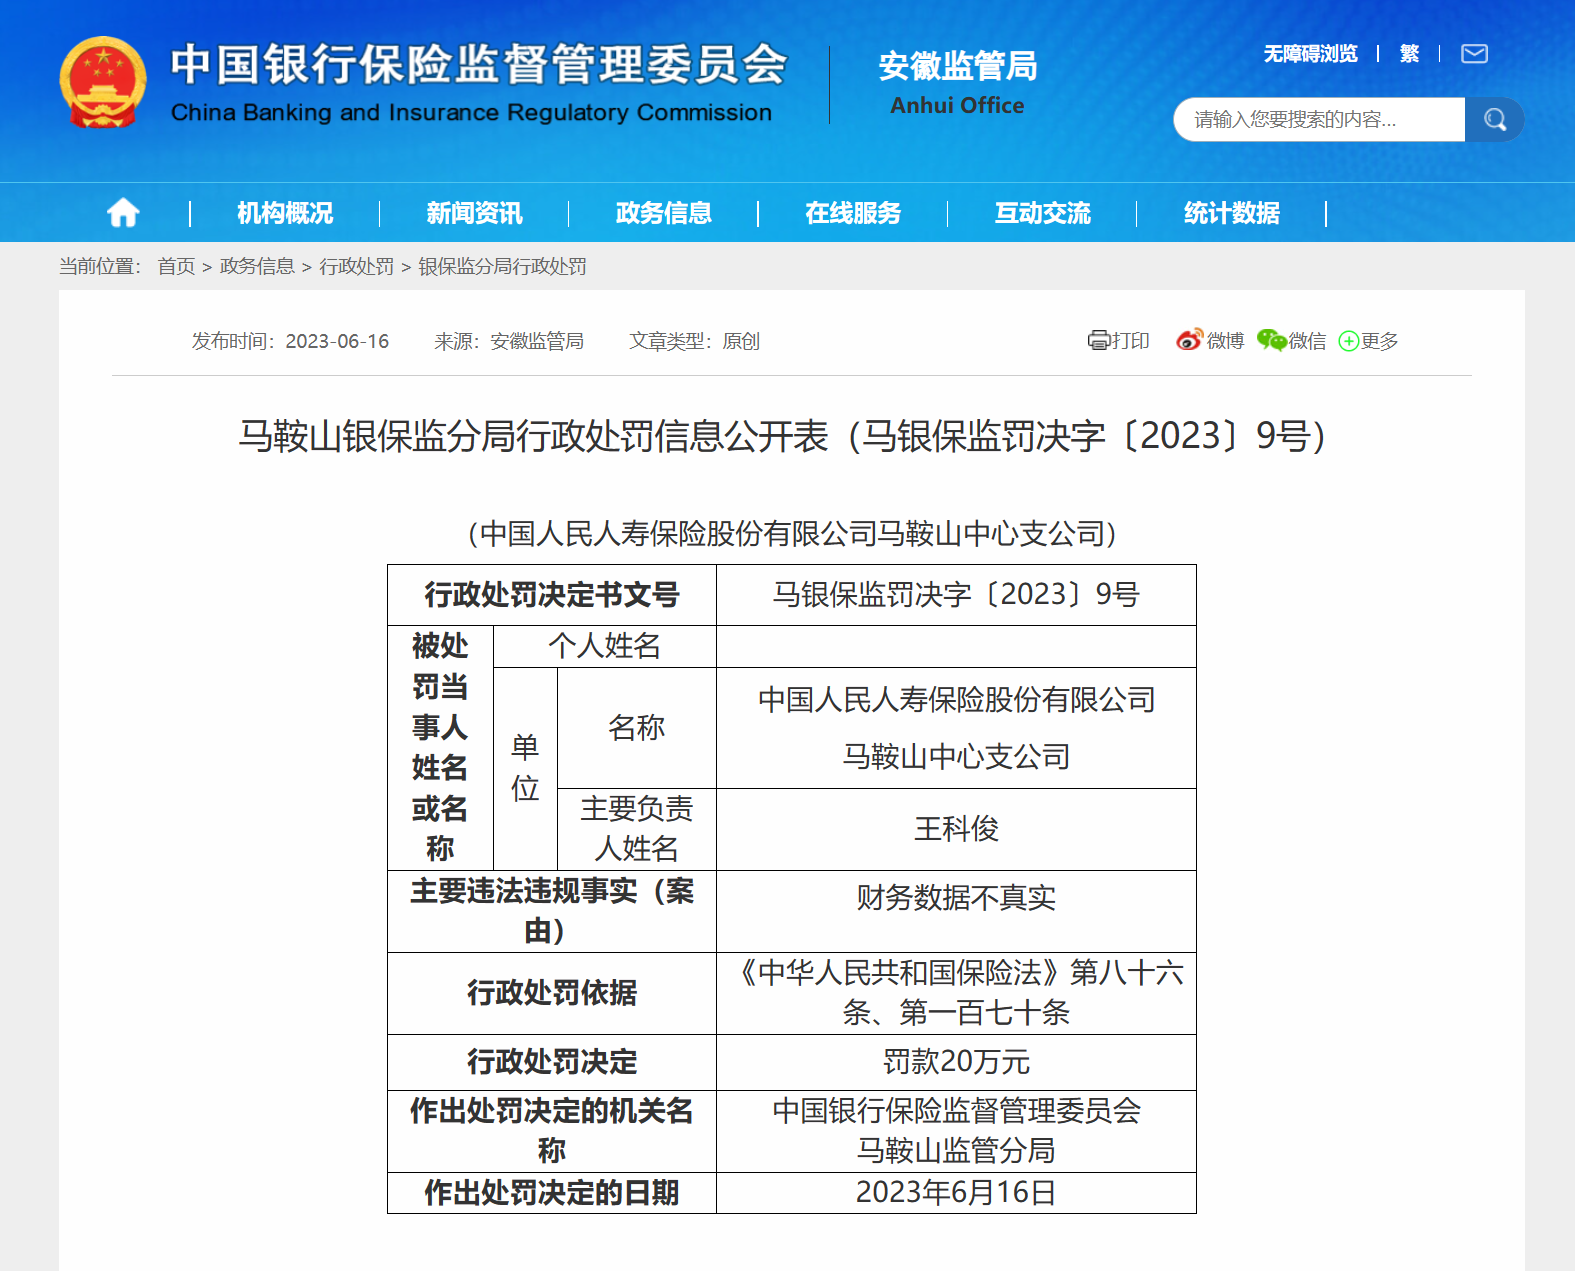Click cell 中国银行保险监督管理委员会马鞍山监管分局
The height and width of the screenshot is (1271, 1575).
(956, 1131)
